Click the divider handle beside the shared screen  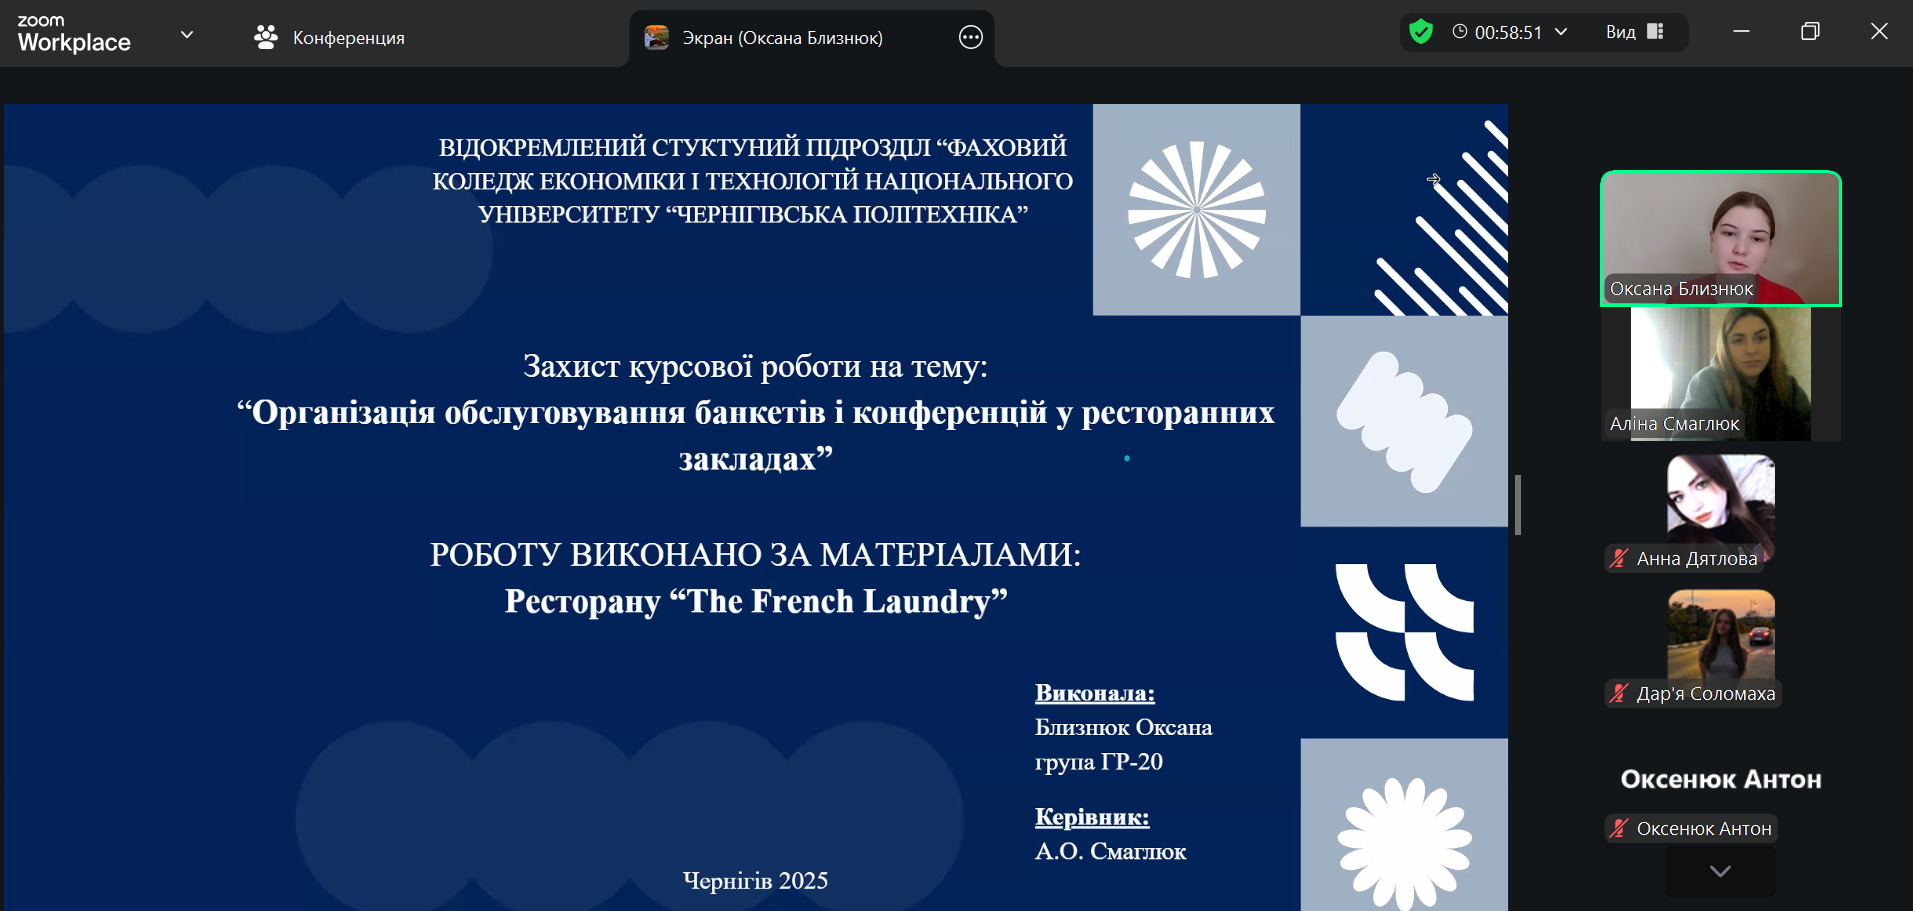coord(1518,505)
